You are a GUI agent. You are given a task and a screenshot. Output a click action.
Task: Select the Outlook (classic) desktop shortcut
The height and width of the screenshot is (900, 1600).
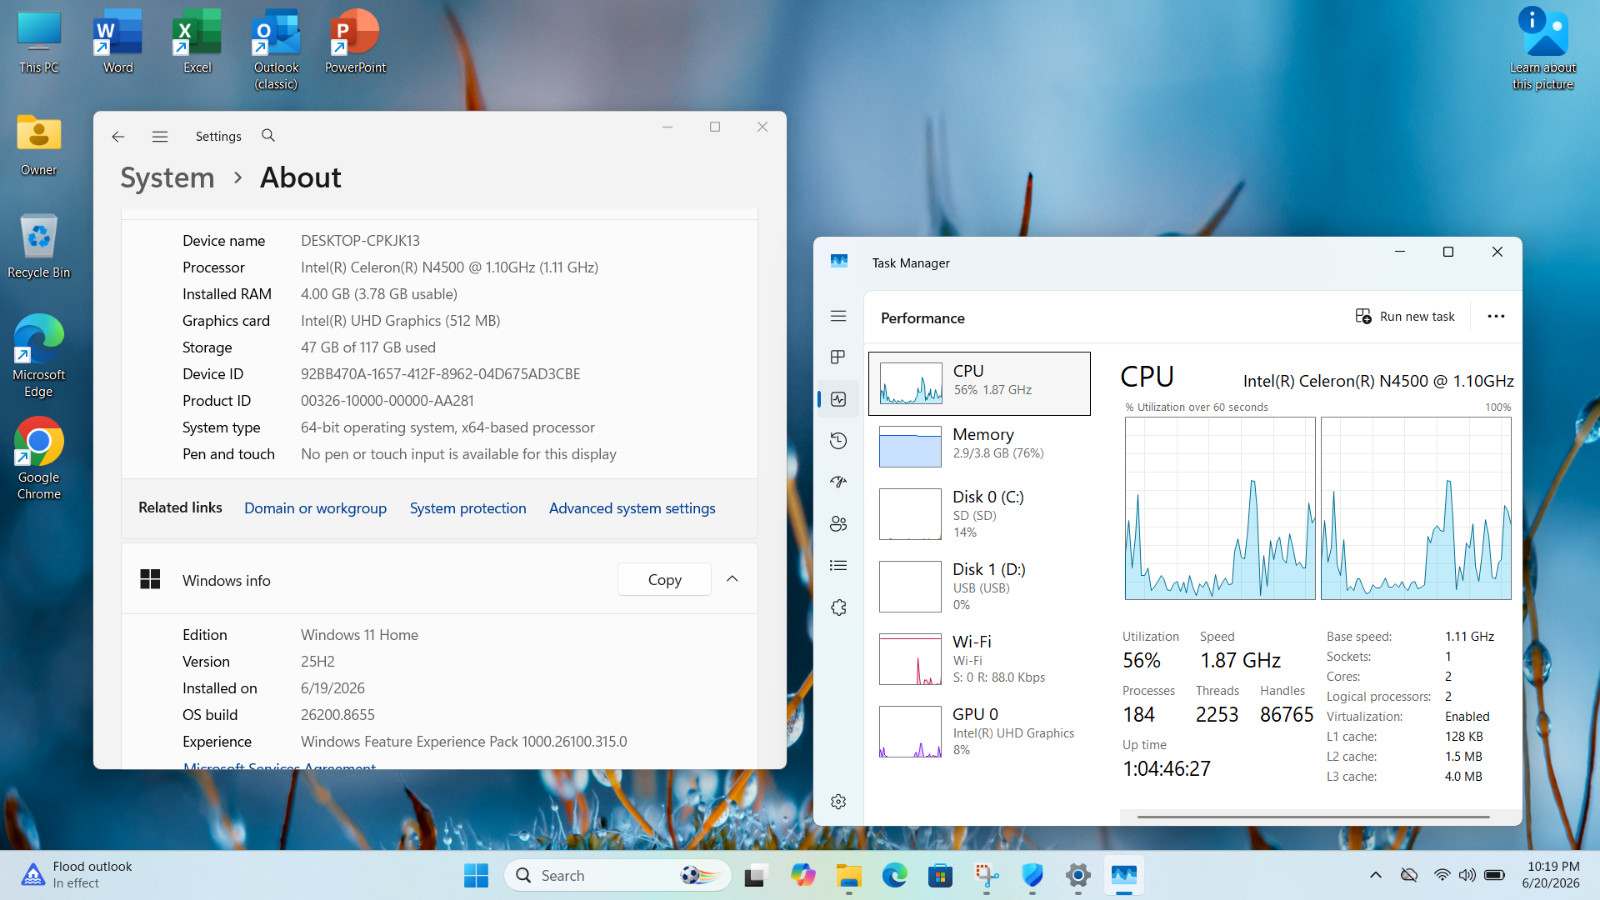click(x=276, y=50)
